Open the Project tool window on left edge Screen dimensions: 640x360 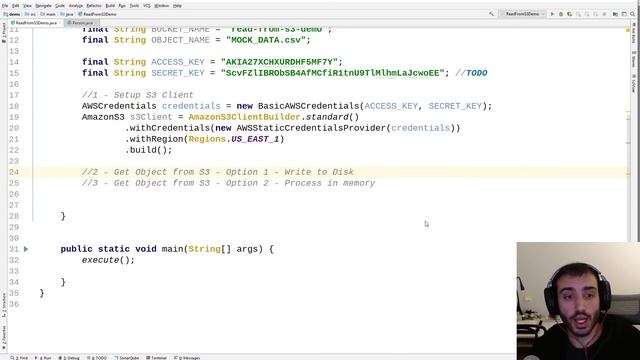(4, 33)
